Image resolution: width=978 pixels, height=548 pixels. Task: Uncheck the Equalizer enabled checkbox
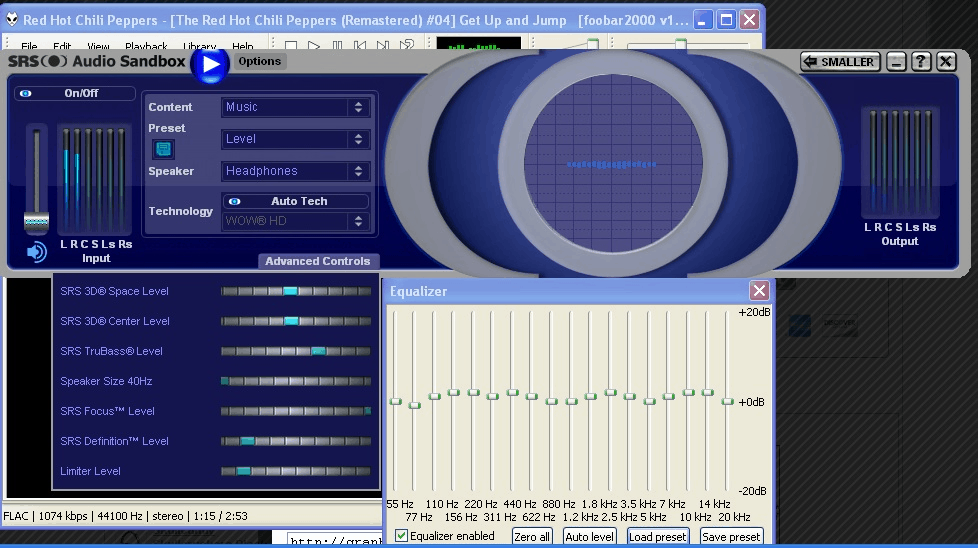click(402, 536)
